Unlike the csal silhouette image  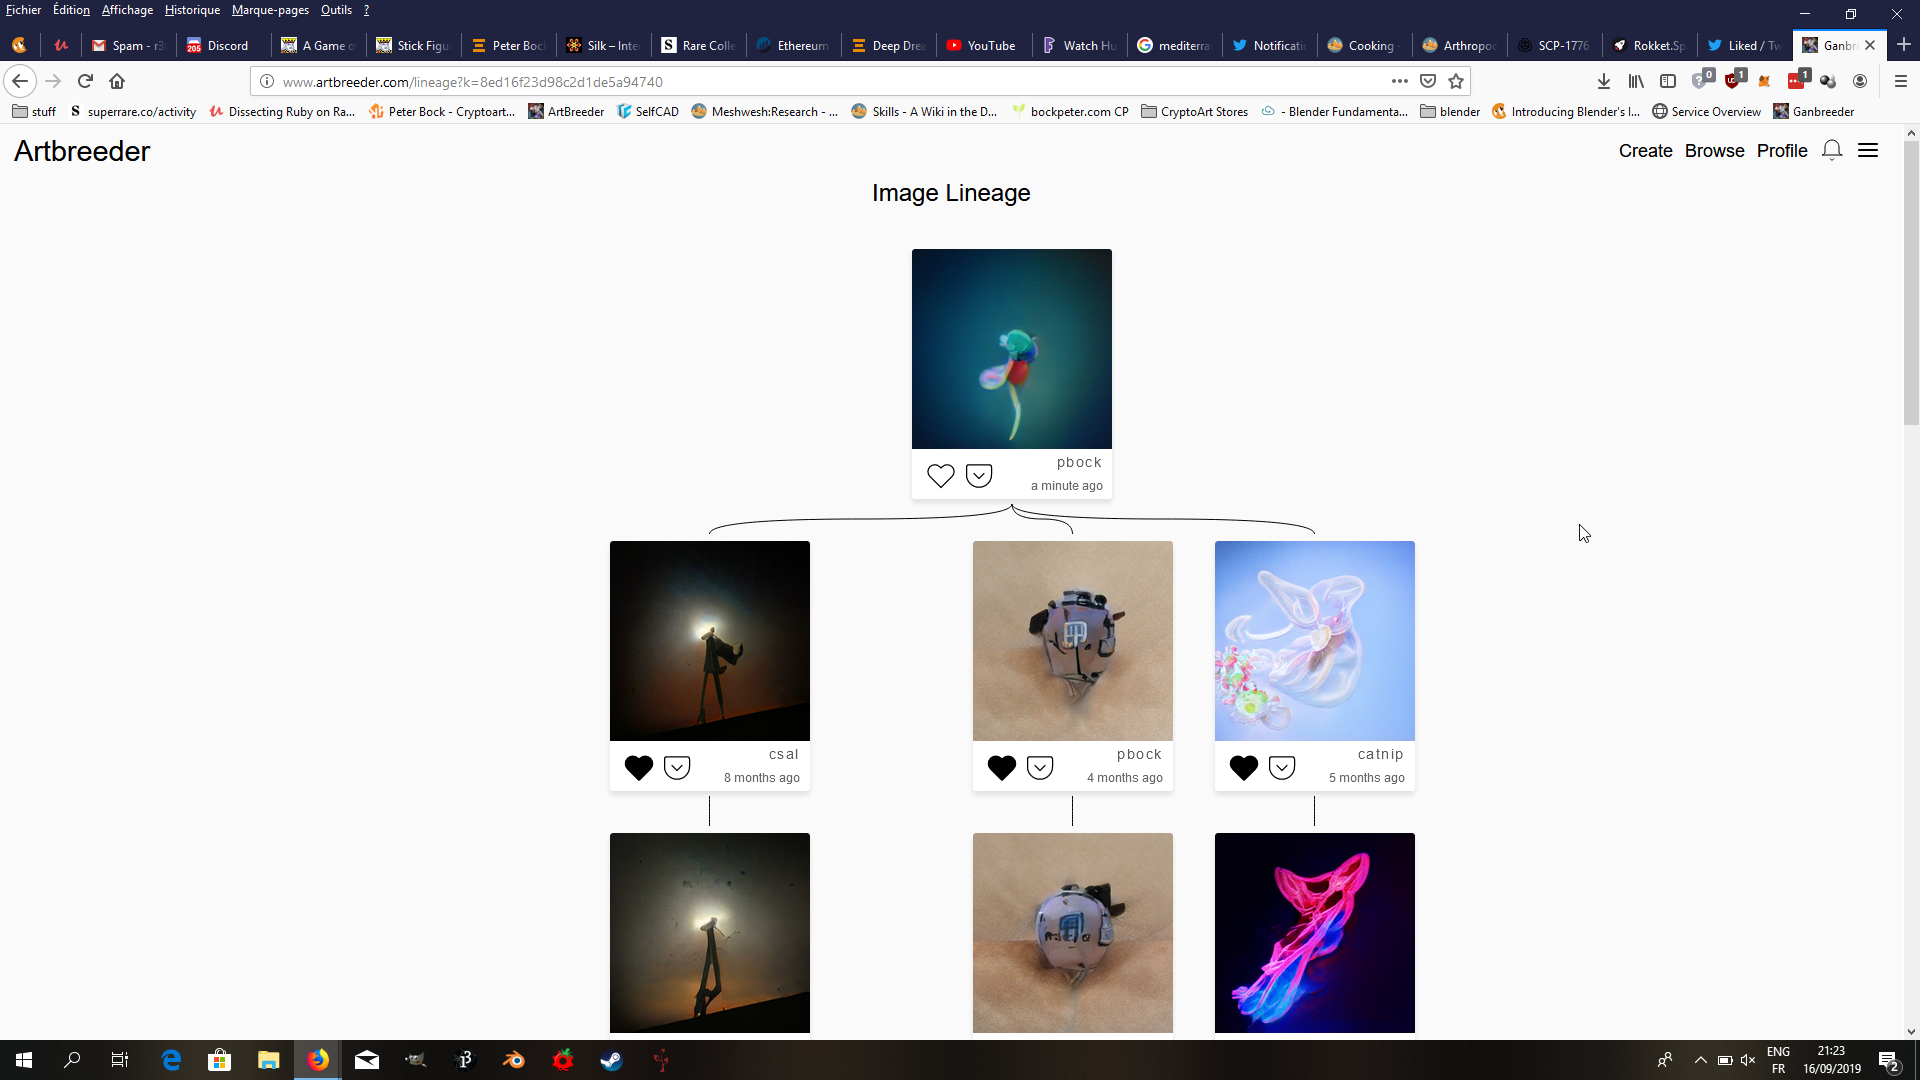638,767
